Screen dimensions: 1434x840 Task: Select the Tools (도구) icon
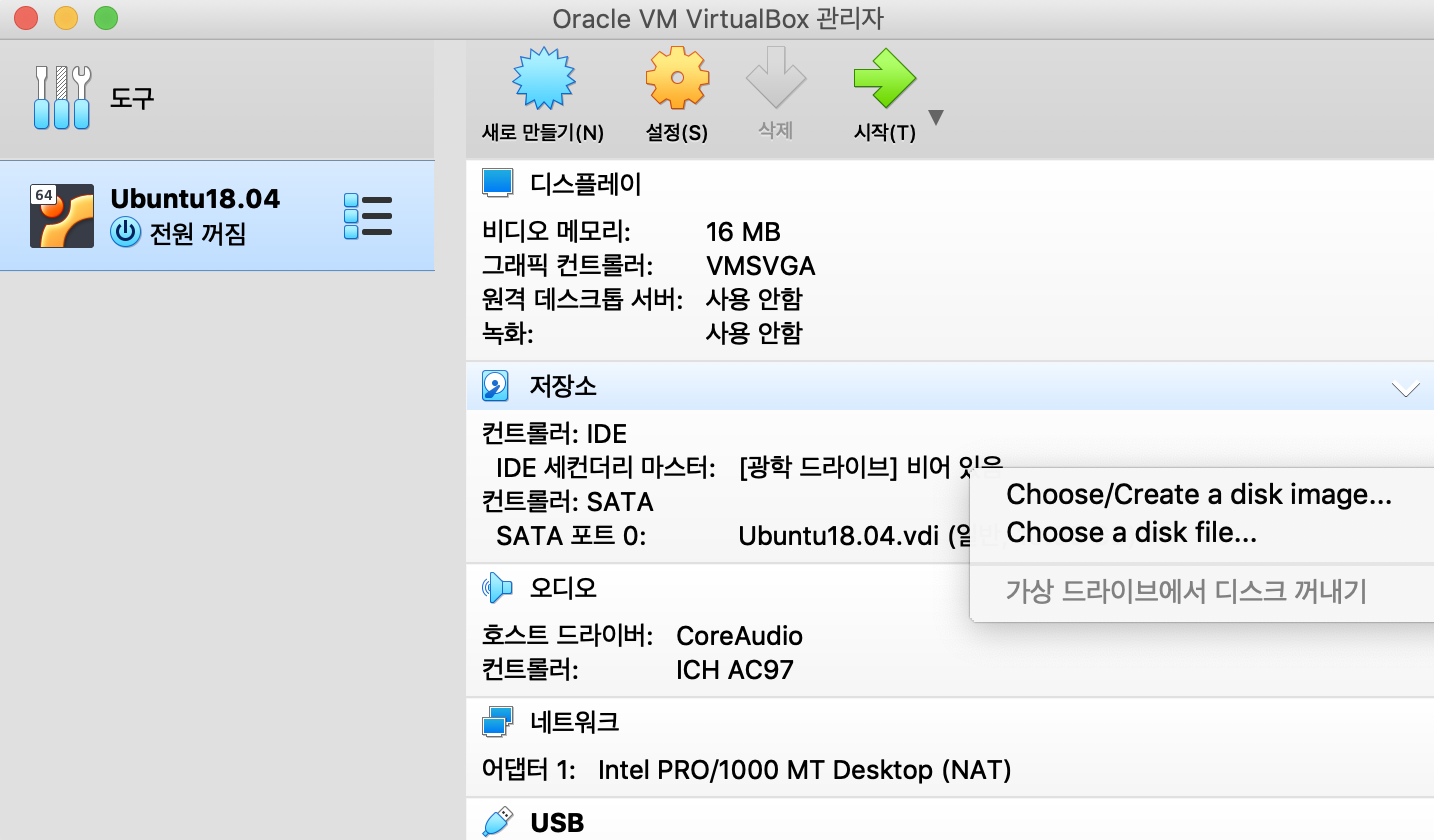pyautogui.click(x=62, y=97)
